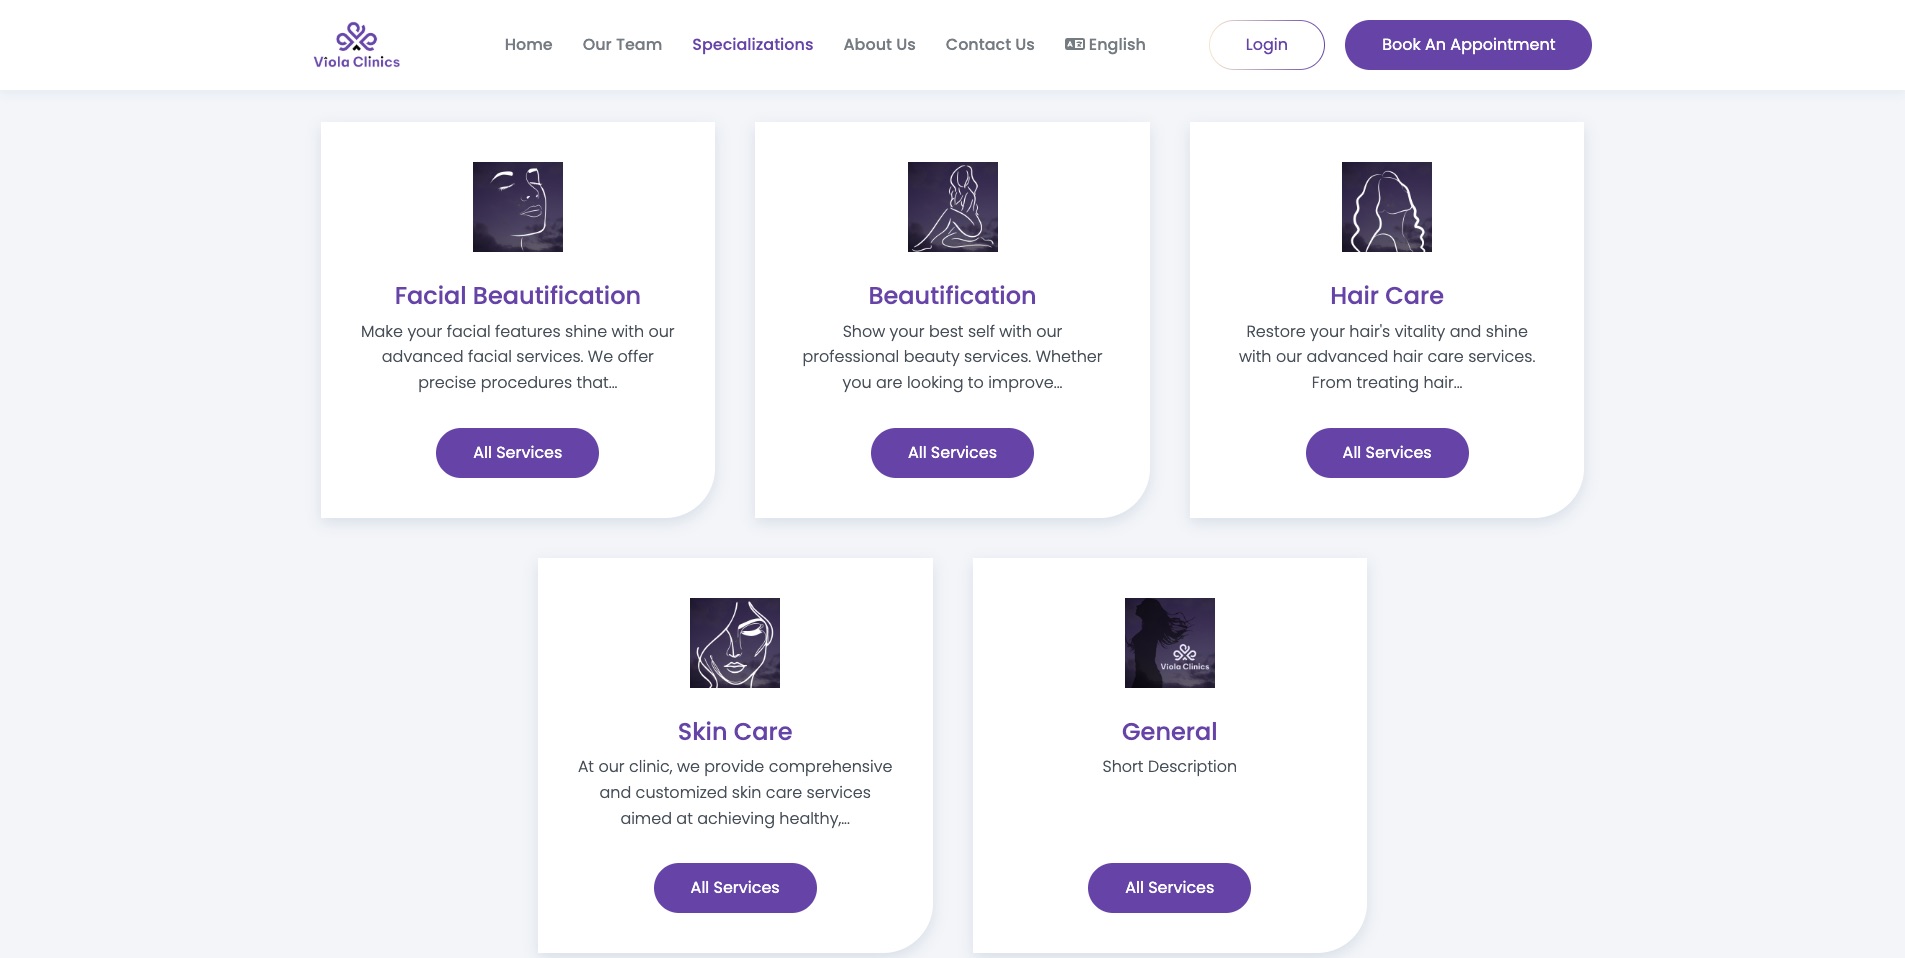Open the General specialization image
The image size is (1905, 958).
1170,643
